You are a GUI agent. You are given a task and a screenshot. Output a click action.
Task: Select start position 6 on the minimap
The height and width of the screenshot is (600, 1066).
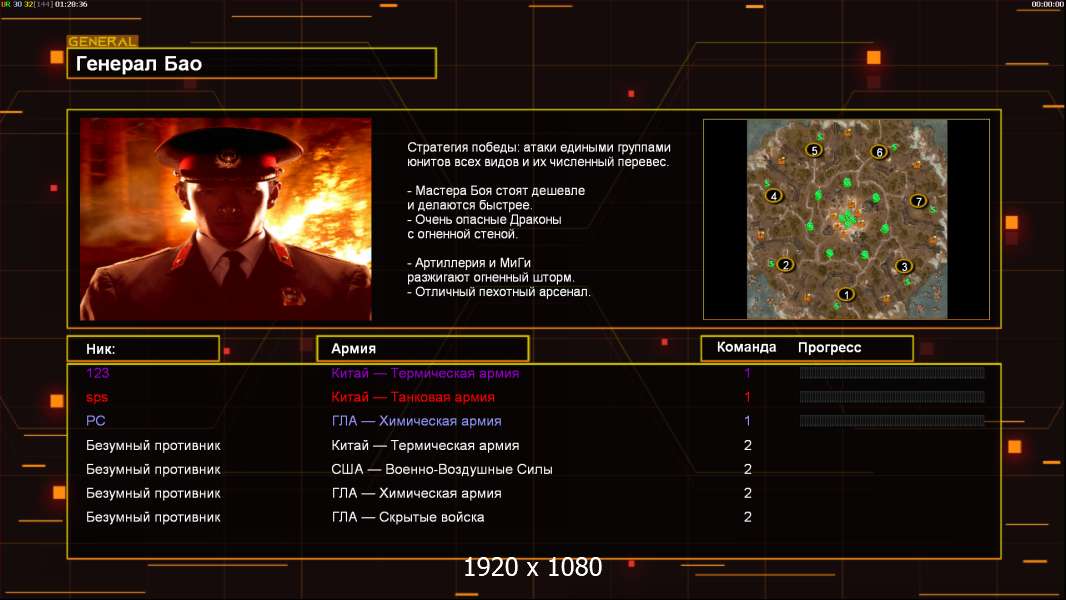click(879, 152)
